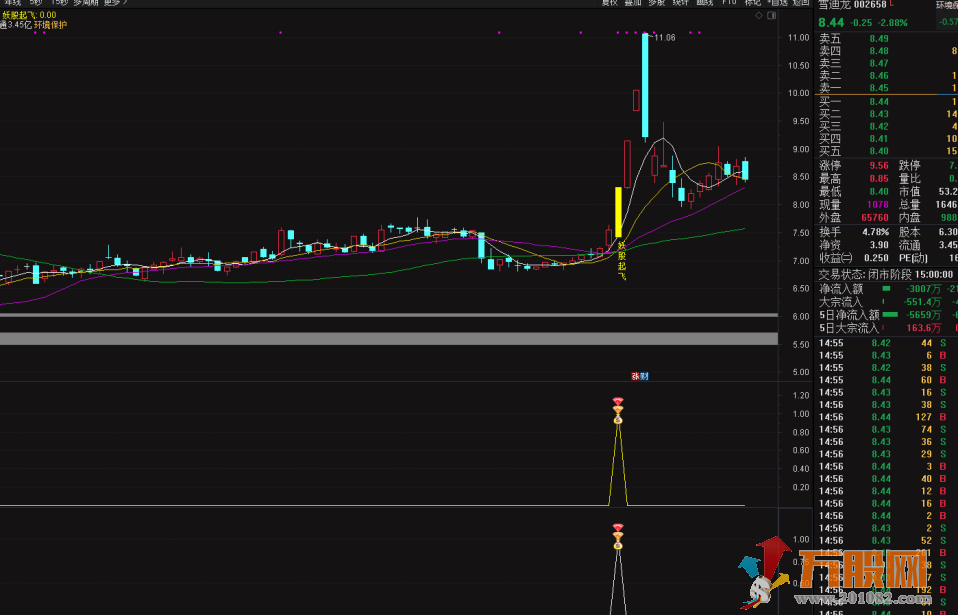Screen dimensions: 958x615
Task: Click the current price 8.44 in header
Action: pos(831,23)
